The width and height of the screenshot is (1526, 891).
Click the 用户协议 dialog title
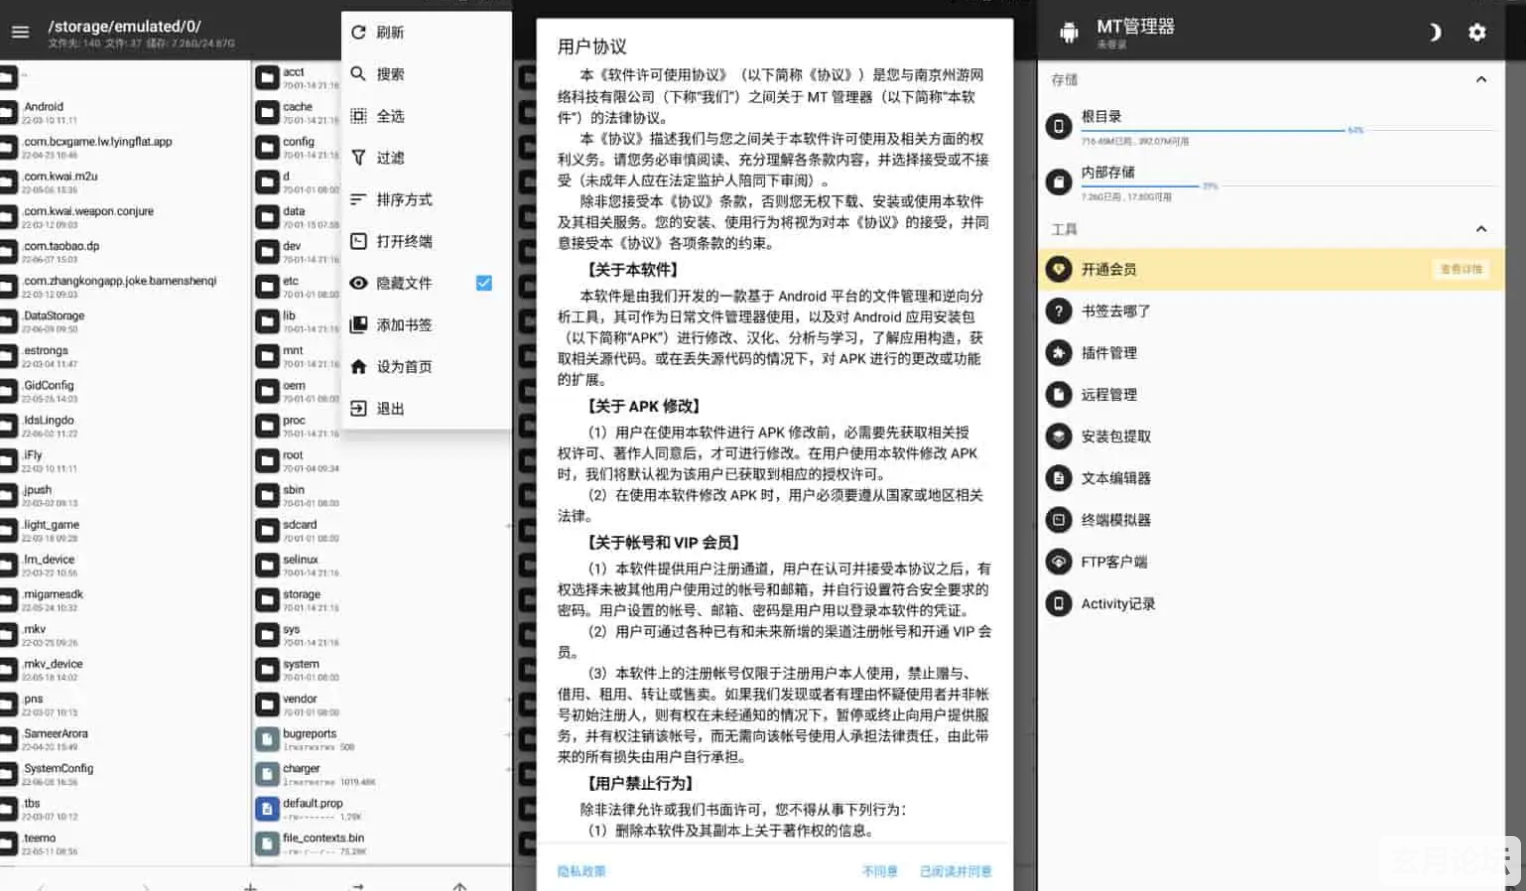pyautogui.click(x=592, y=46)
